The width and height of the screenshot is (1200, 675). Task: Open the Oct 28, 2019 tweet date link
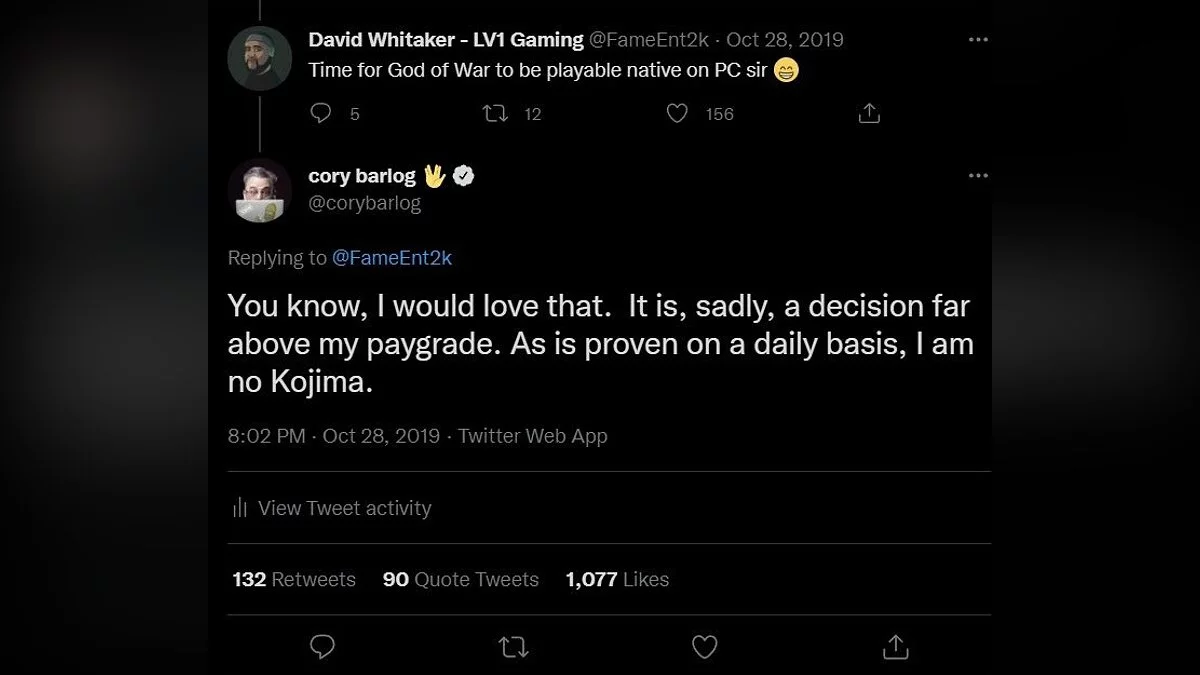click(381, 436)
